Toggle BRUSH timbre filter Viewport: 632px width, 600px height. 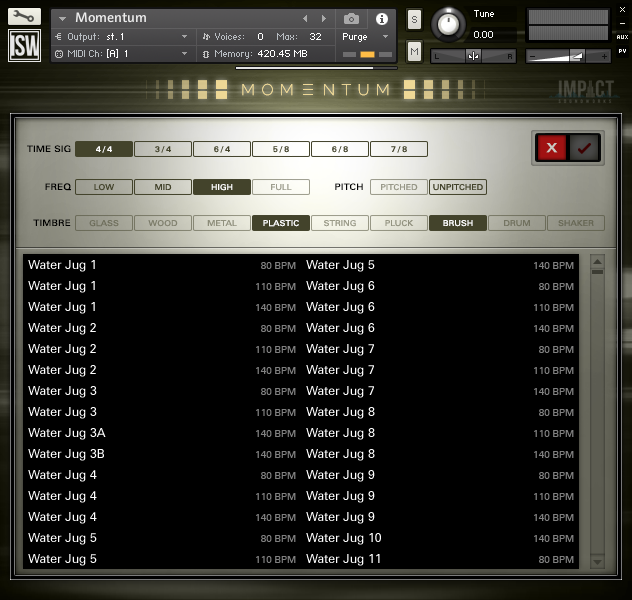(458, 223)
